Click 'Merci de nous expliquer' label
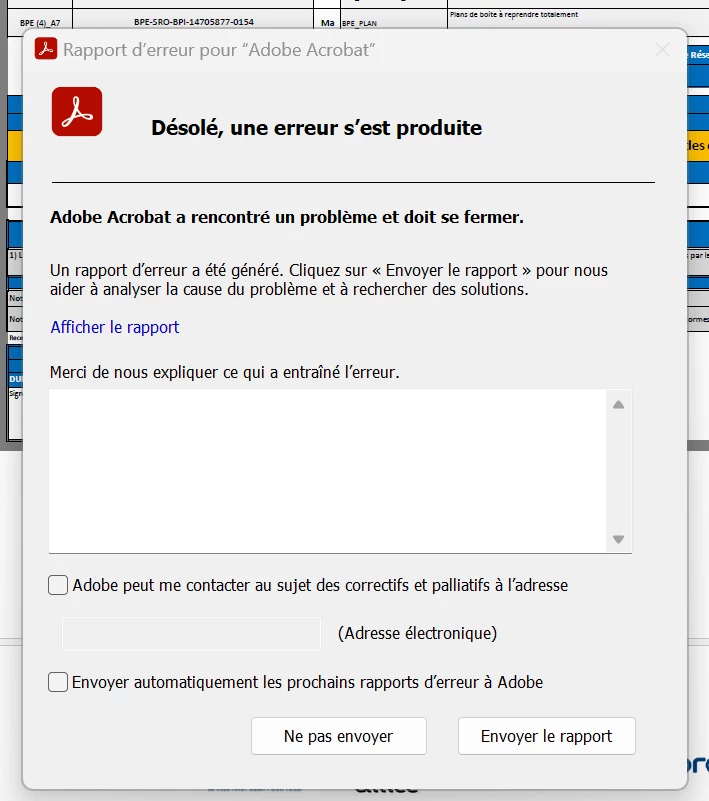The image size is (709, 801). point(224,372)
